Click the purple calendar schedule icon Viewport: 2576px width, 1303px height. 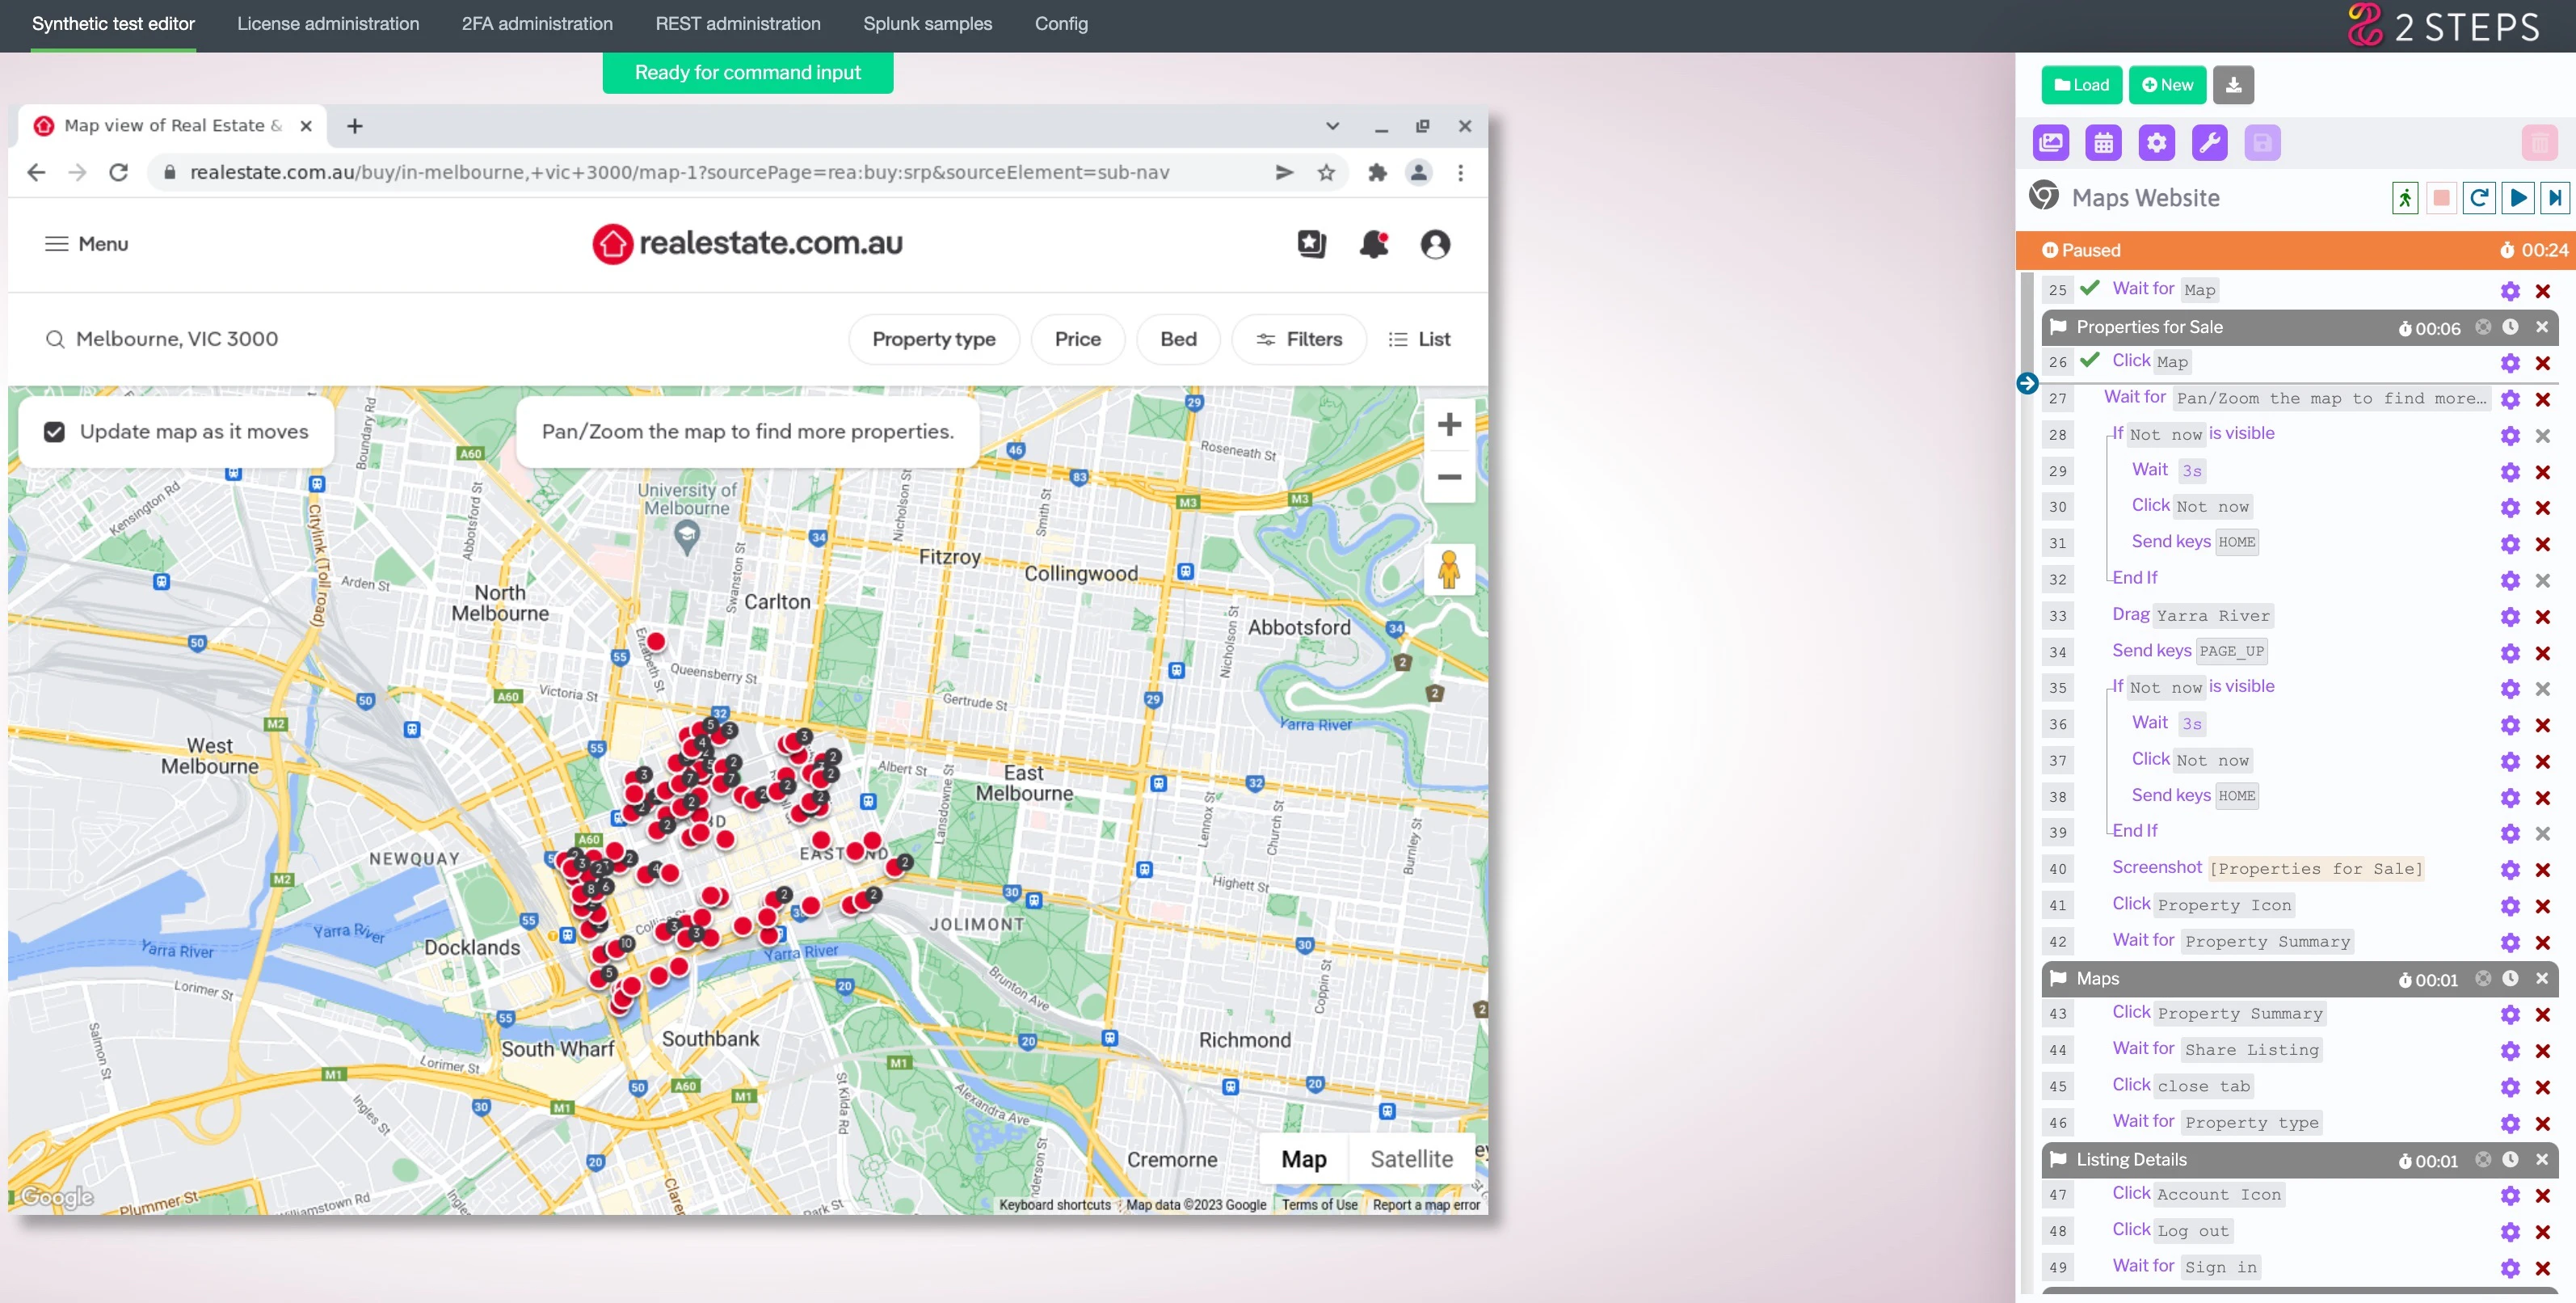(2103, 143)
